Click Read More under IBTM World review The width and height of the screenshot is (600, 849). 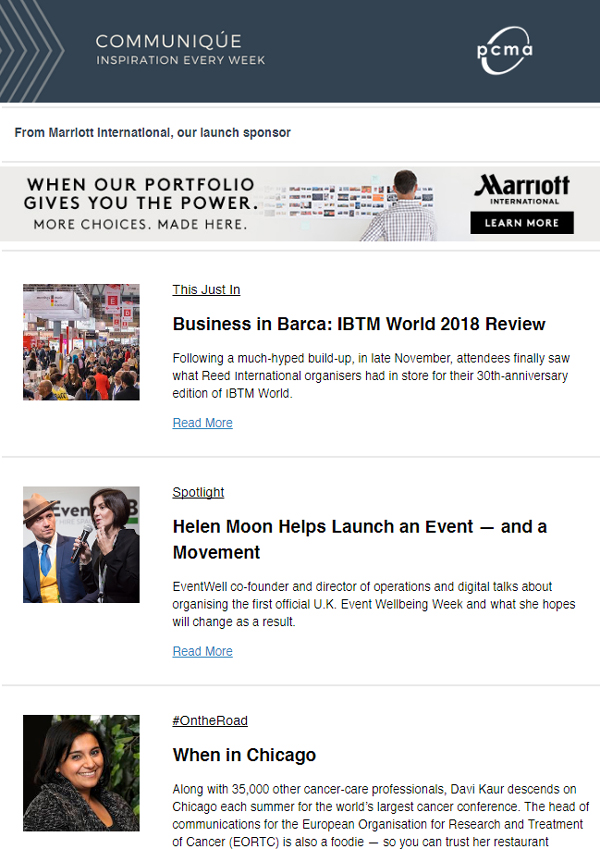tap(202, 423)
